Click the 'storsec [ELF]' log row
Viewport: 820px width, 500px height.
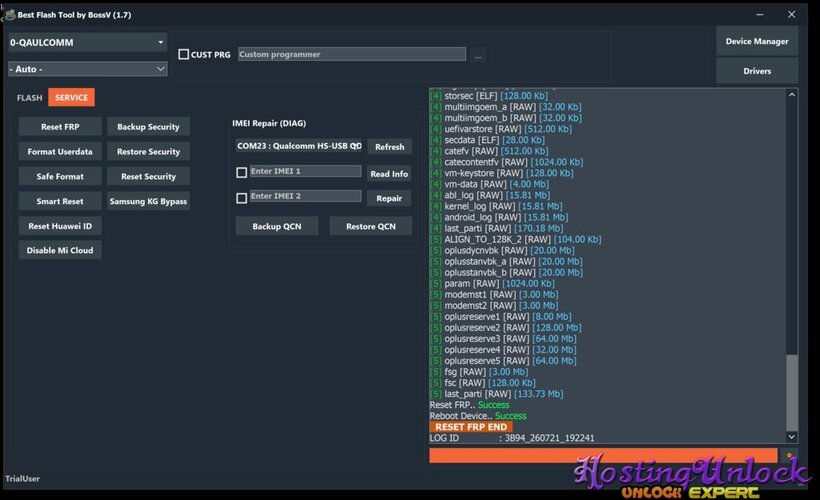coord(488,96)
